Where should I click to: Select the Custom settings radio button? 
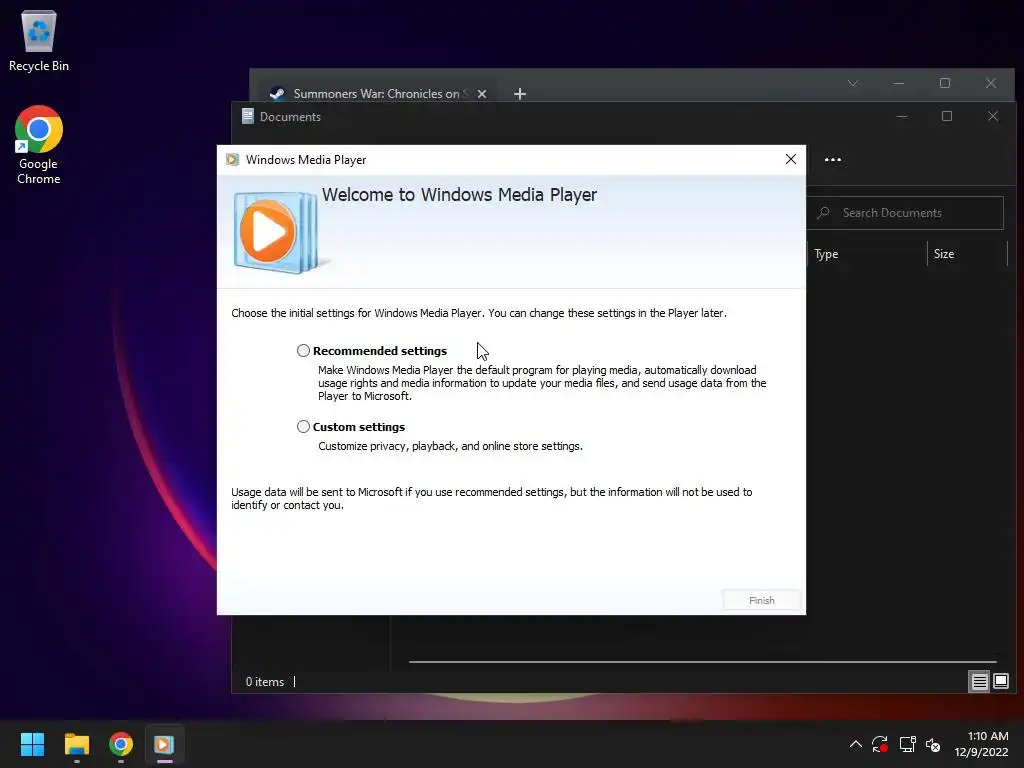(x=303, y=426)
